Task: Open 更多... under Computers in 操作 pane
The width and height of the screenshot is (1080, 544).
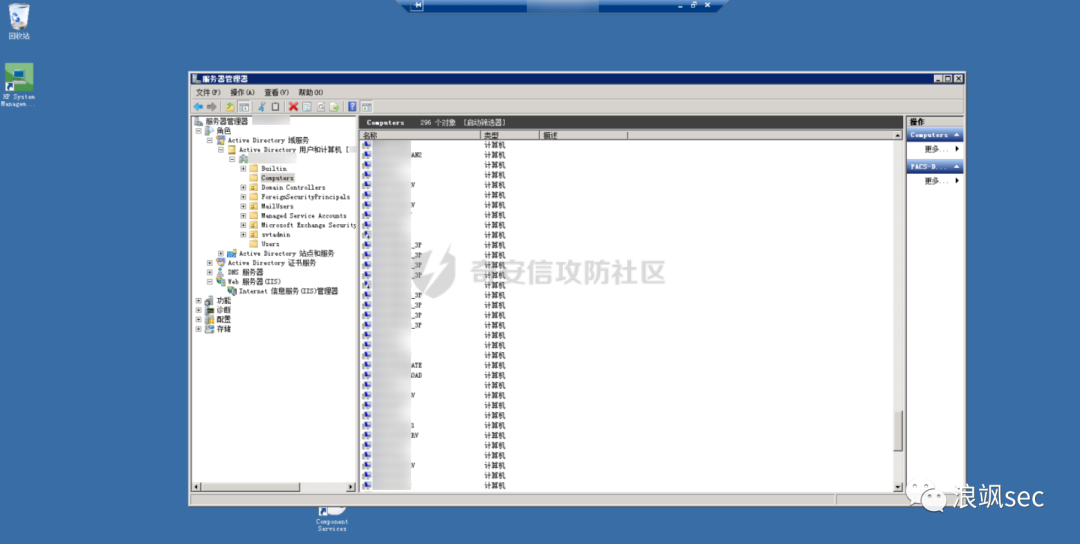Action: click(936, 149)
